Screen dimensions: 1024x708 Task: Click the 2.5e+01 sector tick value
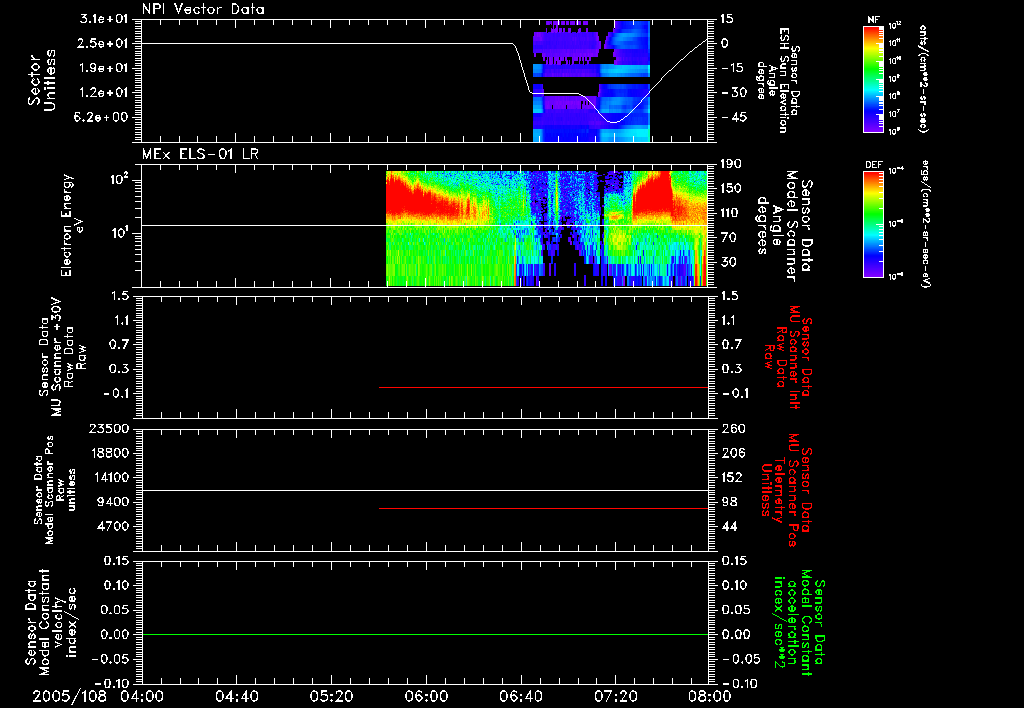(x=104, y=43)
